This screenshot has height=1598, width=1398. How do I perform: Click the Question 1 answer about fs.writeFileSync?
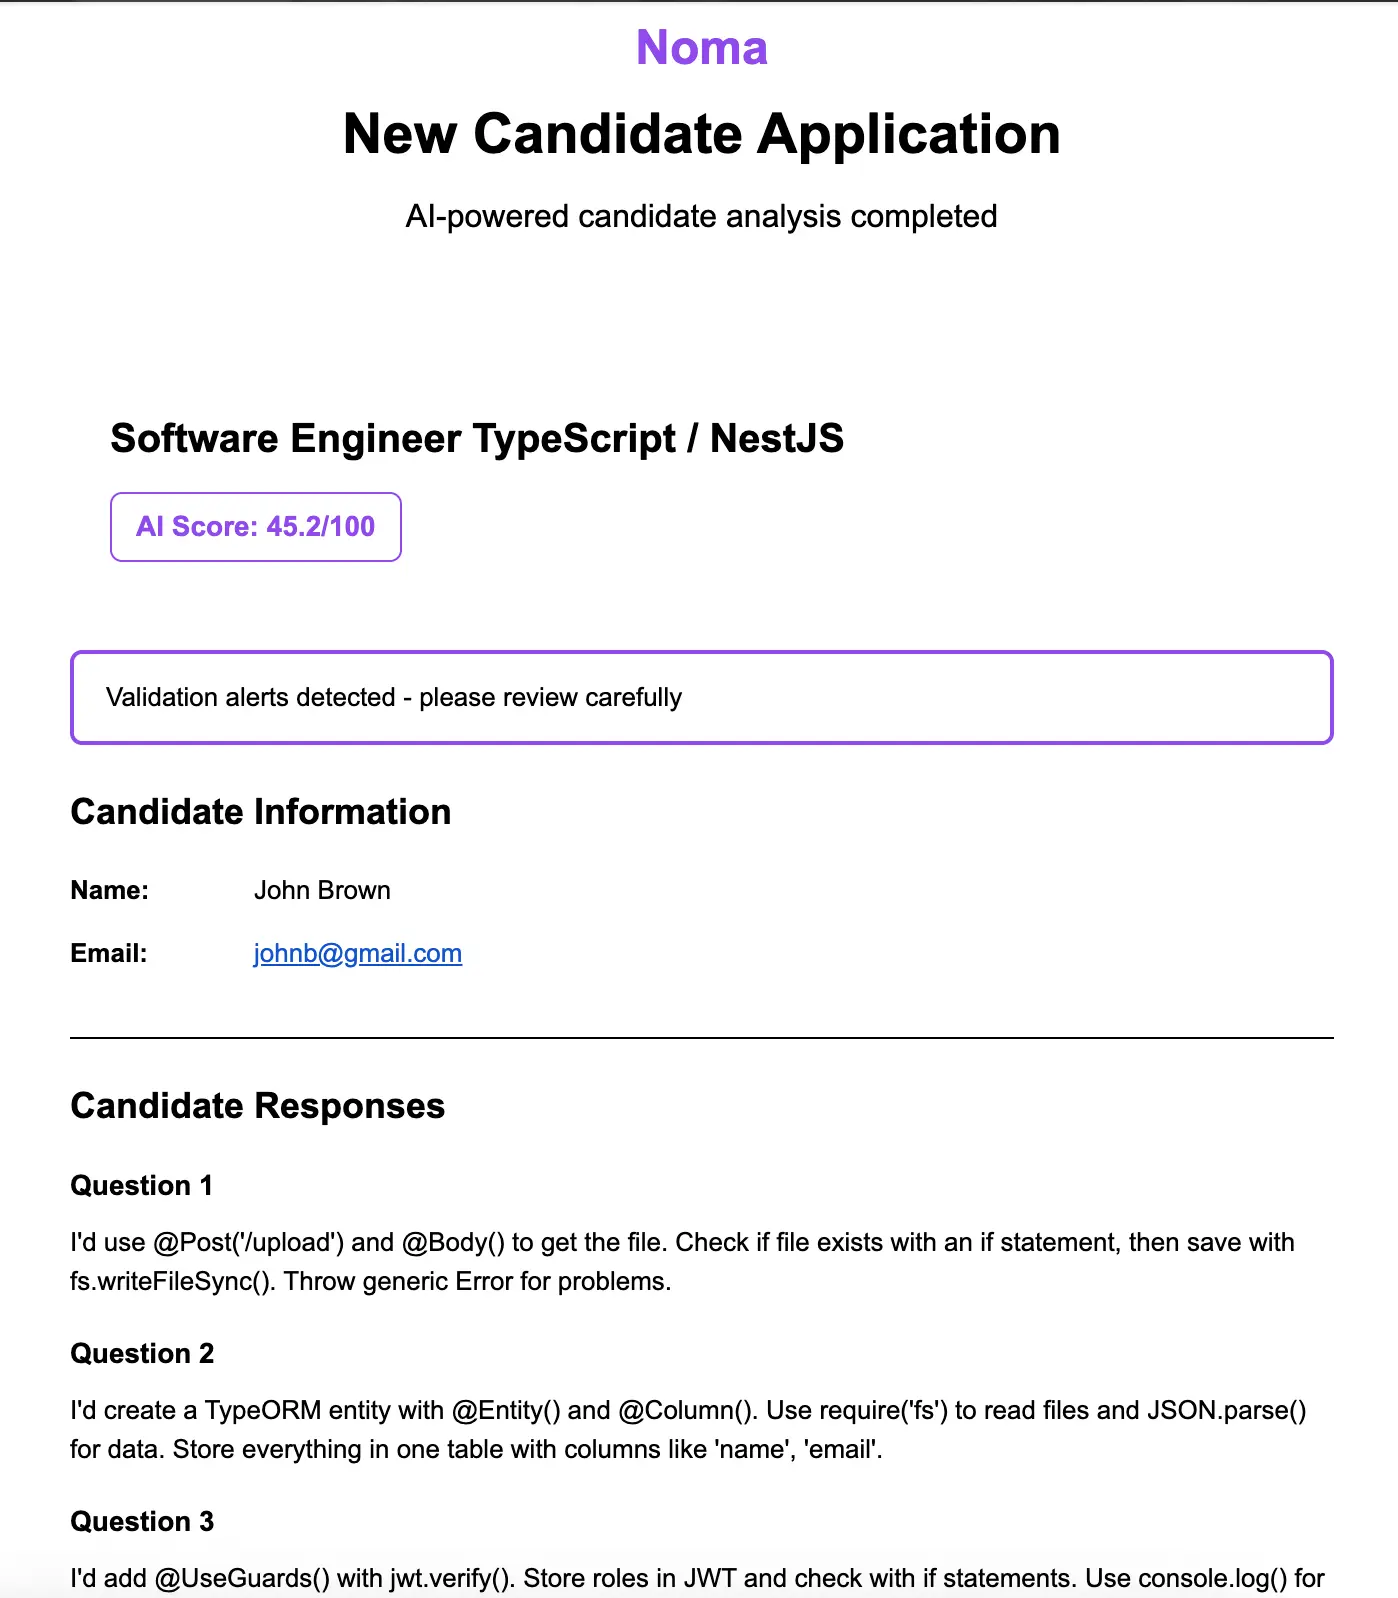(682, 1262)
